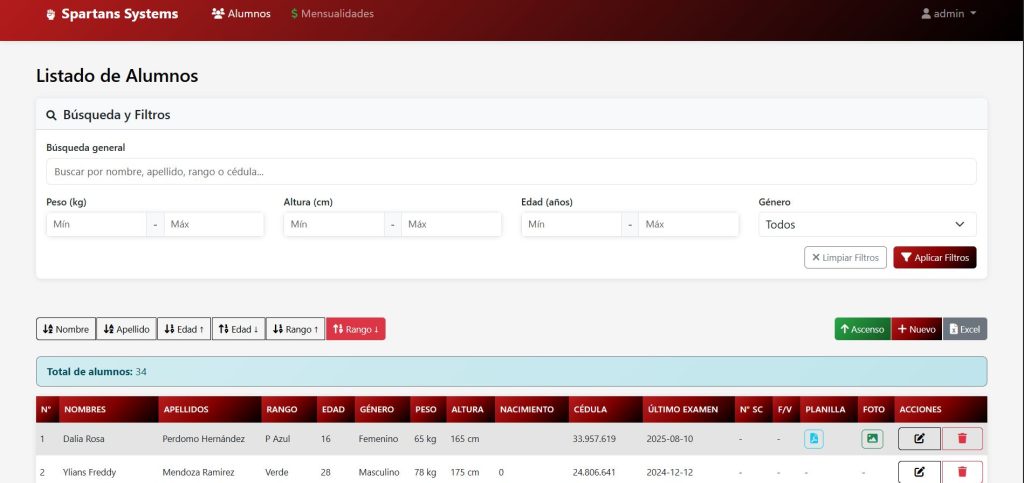
Task: Click the edit icon for Dalia Rosa
Action: pos(919,439)
